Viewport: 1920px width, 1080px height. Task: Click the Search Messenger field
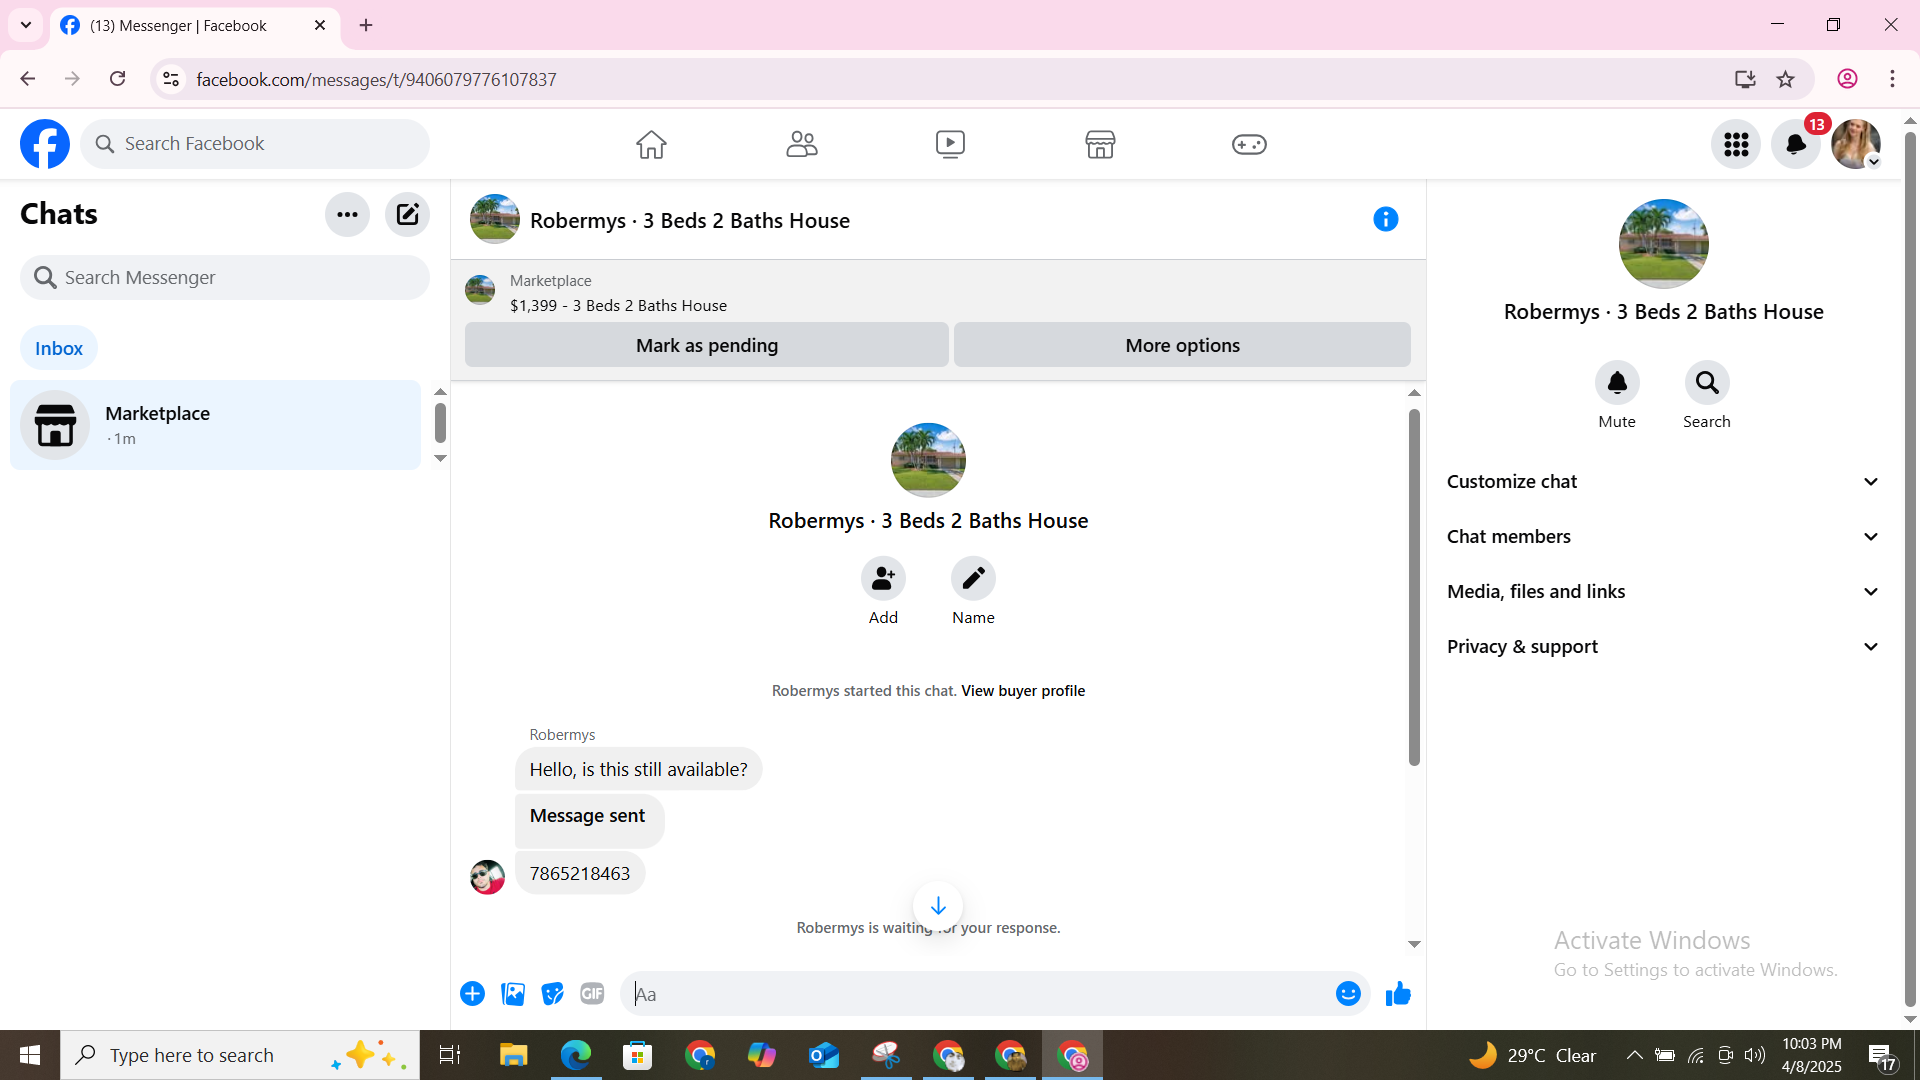(225, 278)
